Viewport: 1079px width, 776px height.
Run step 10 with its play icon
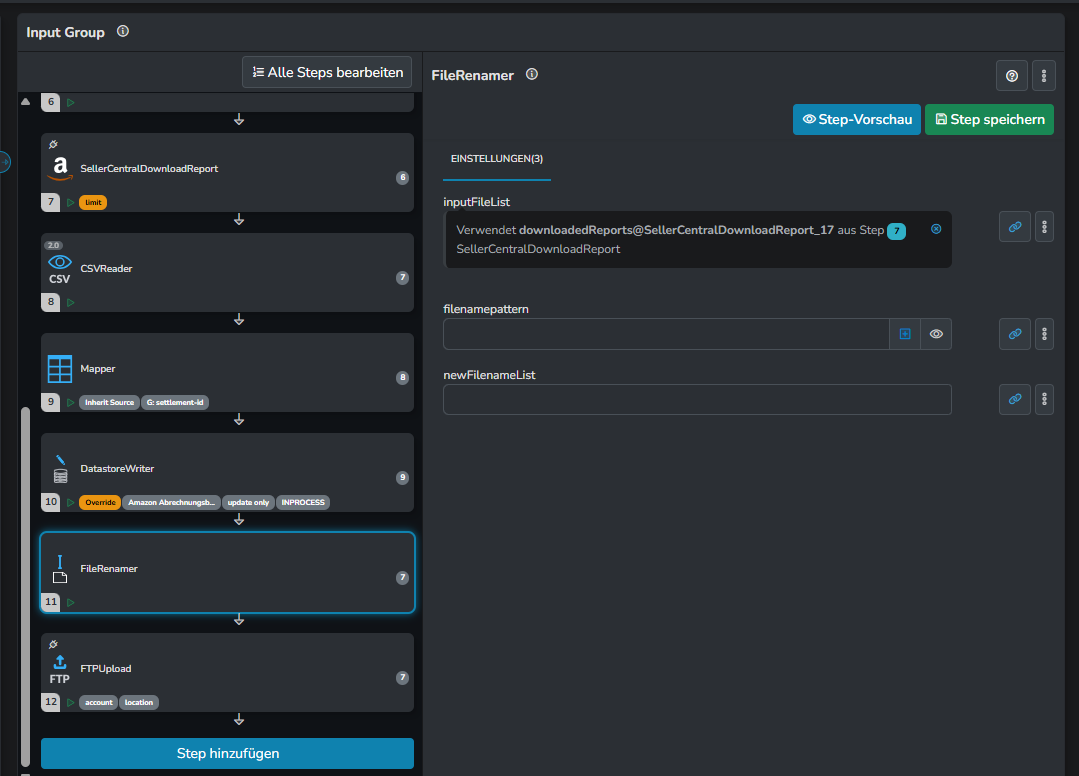(x=71, y=502)
